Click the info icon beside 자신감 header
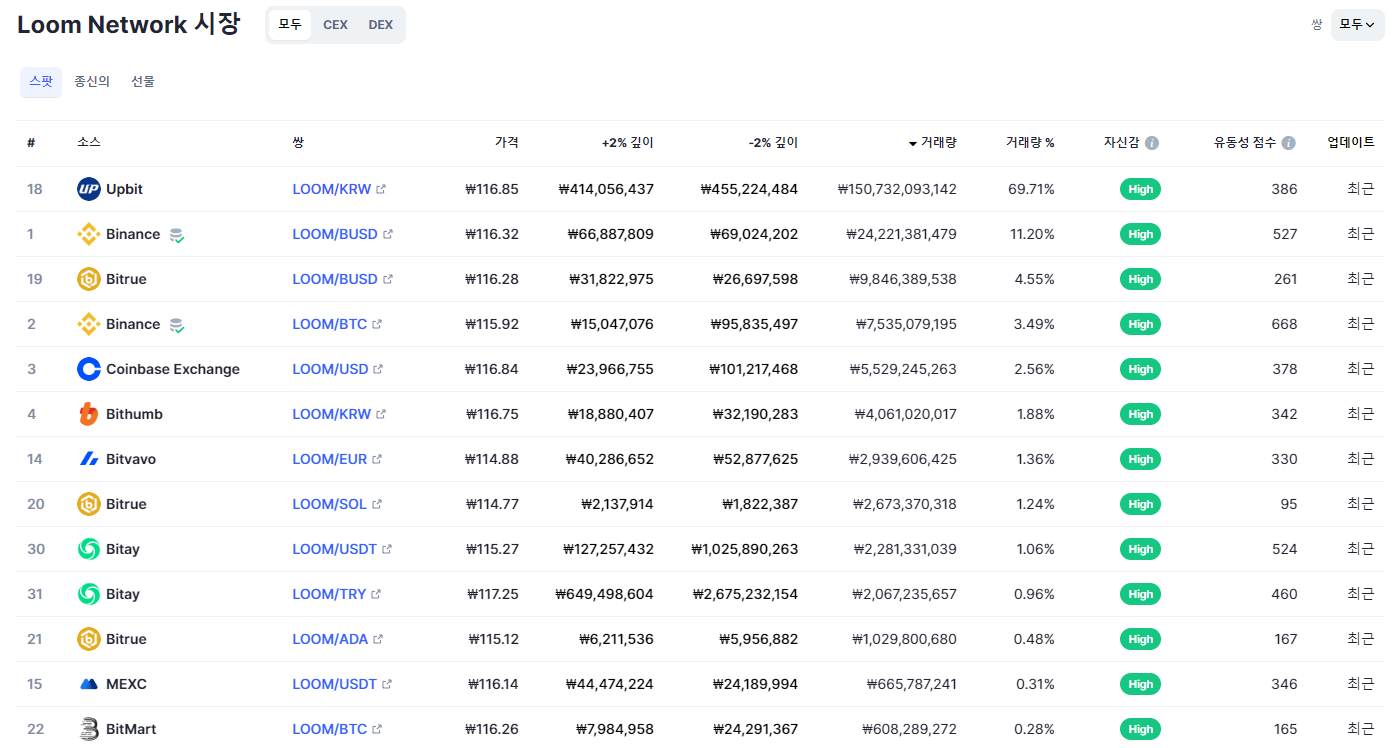Image resolution: width=1400 pixels, height=748 pixels. 1152,143
